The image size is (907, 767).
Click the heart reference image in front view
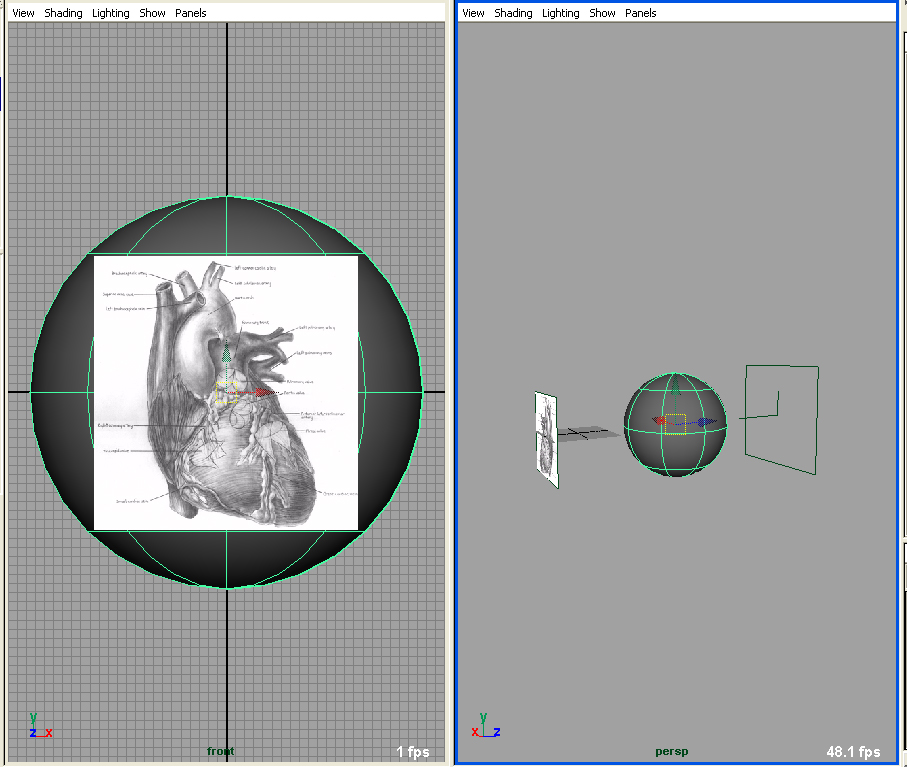[226, 393]
